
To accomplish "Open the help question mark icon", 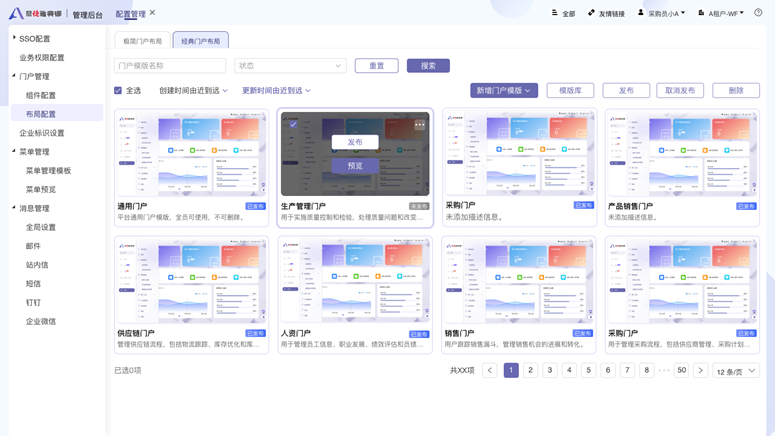I will (758, 13).
